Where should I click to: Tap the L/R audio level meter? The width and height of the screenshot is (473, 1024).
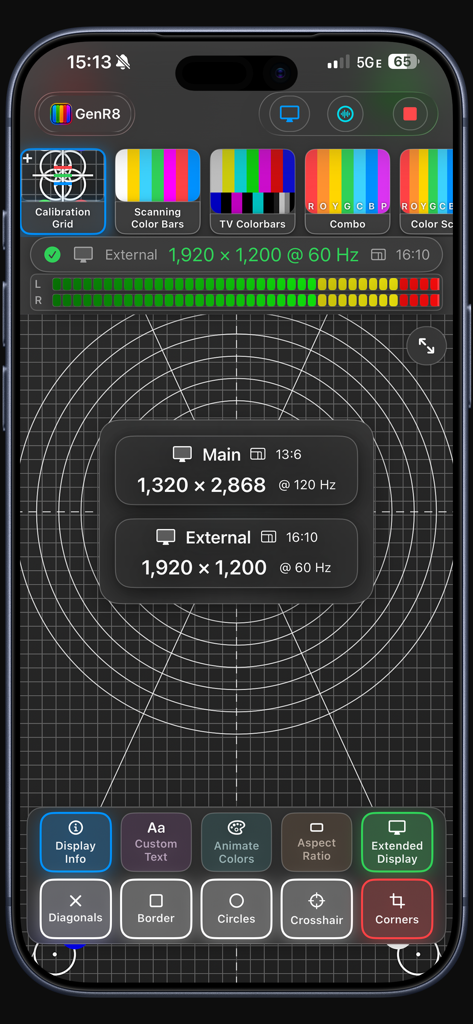click(236, 293)
